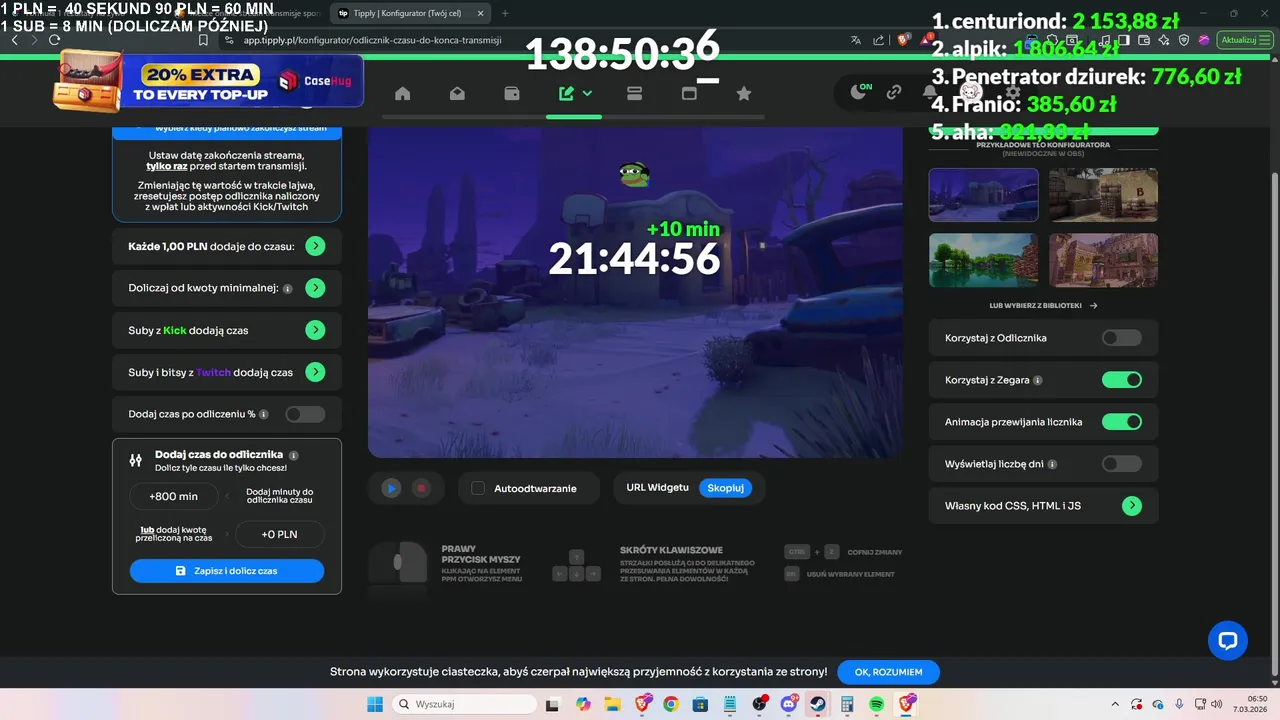Click the info icon beside Dodaj czas po odliczeniu
This screenshot has width=1280, height=720.
(264, 414)
